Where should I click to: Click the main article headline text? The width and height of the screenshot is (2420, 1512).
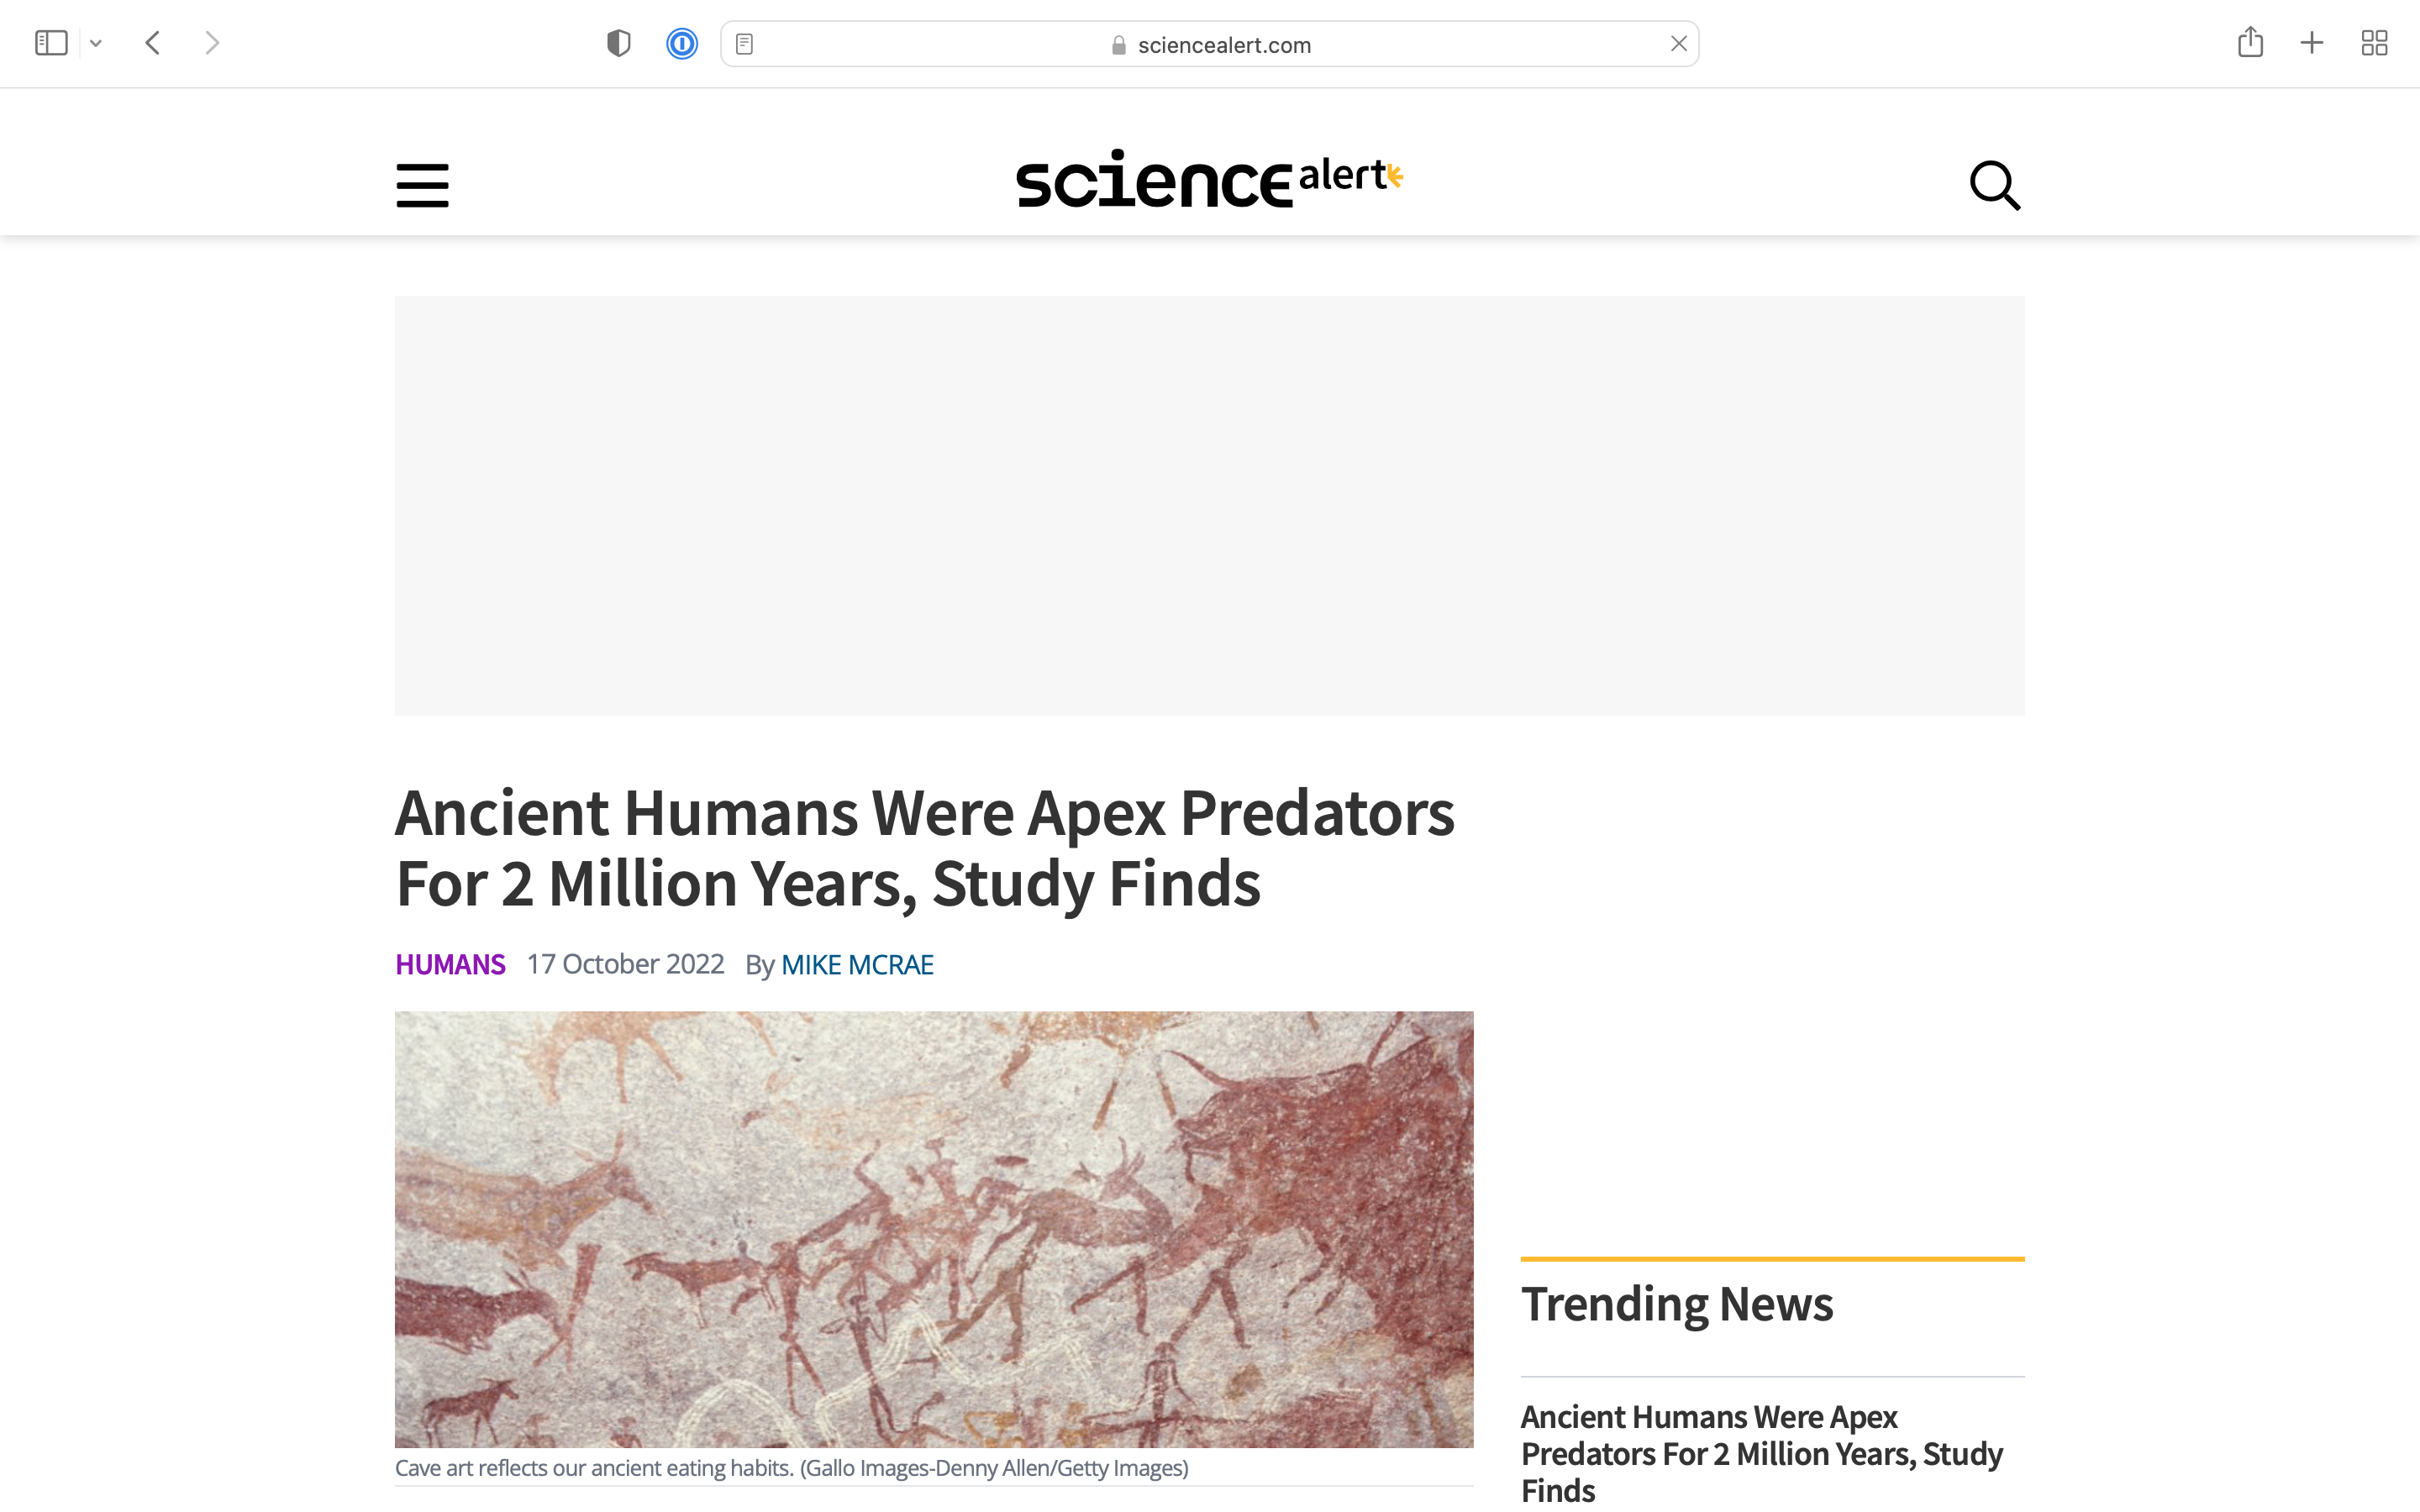point(924,848)
